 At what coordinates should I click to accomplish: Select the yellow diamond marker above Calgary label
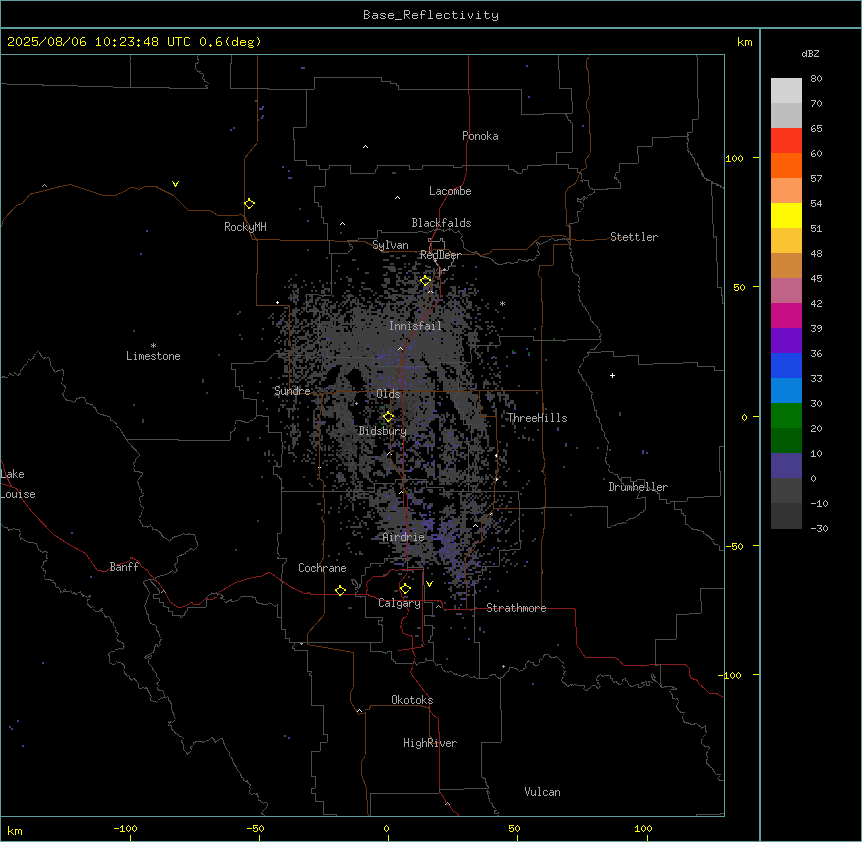pyautogui.click(x=405, y=589)
